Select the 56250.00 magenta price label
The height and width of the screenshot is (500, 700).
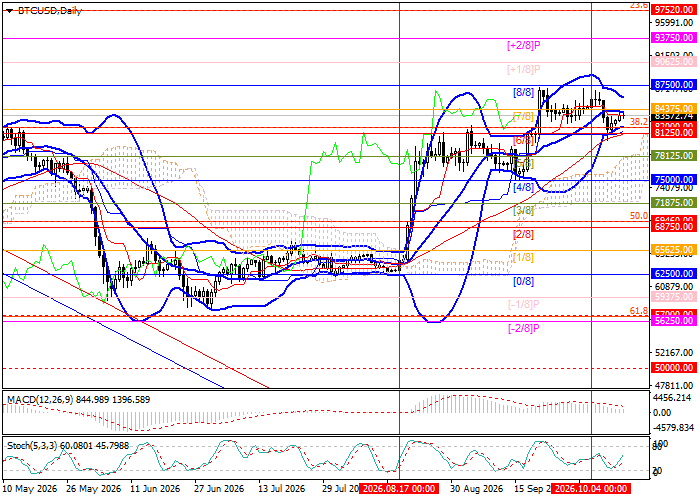click(674, 321)
